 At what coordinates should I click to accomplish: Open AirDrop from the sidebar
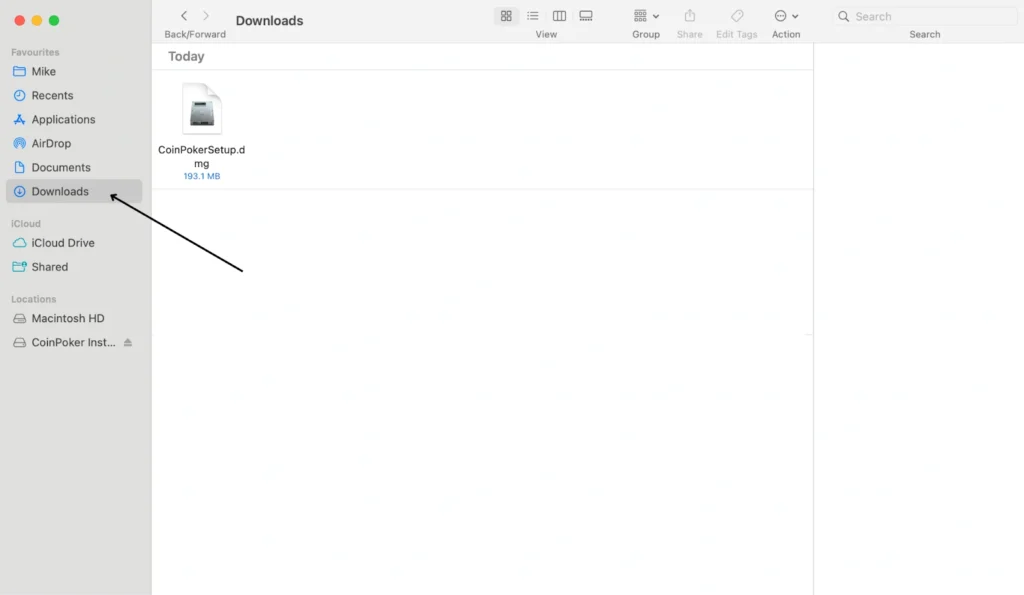click(51, 144)
